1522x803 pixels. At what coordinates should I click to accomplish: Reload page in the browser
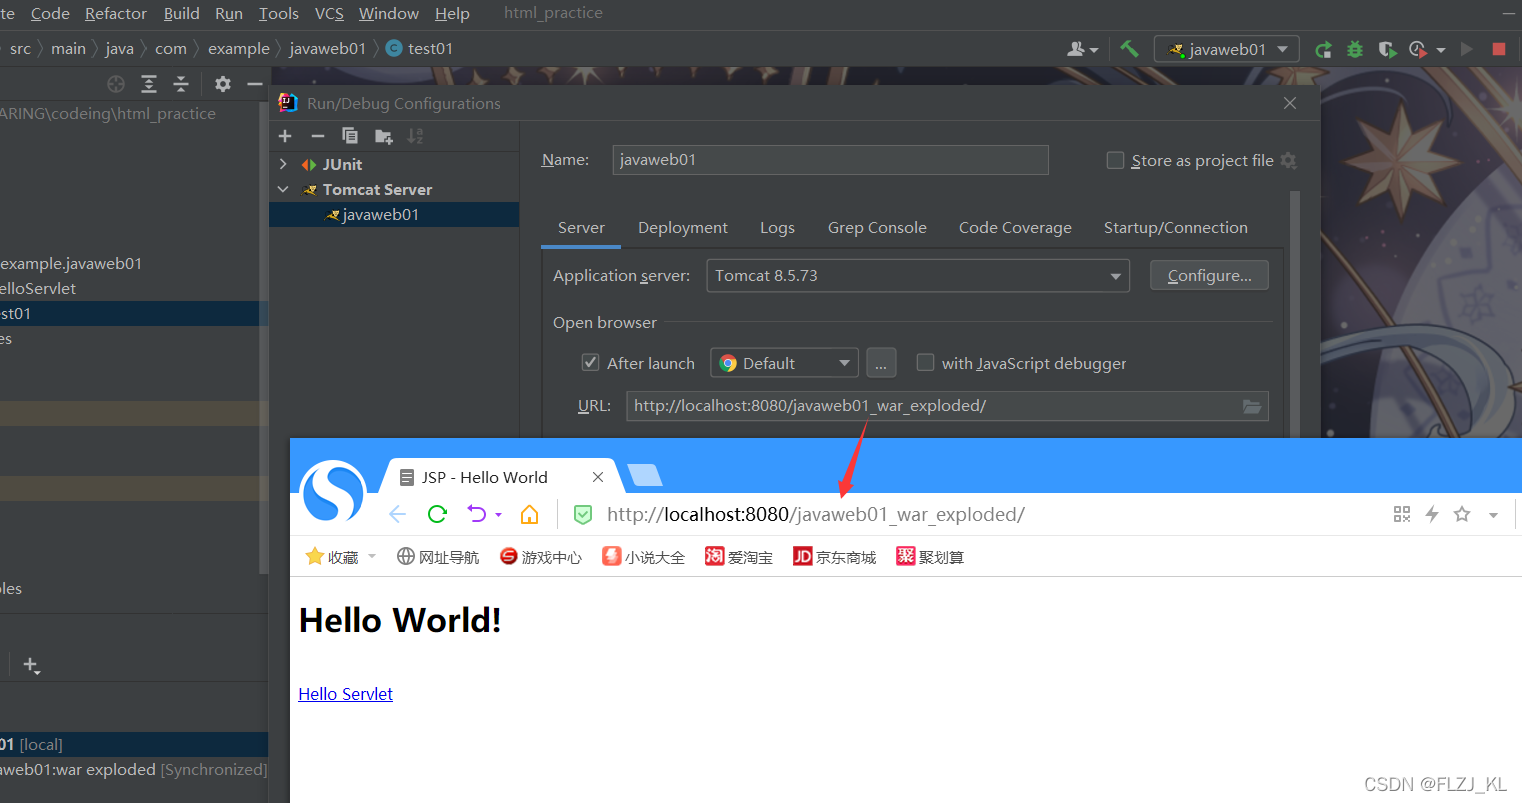tap(437, 514)
